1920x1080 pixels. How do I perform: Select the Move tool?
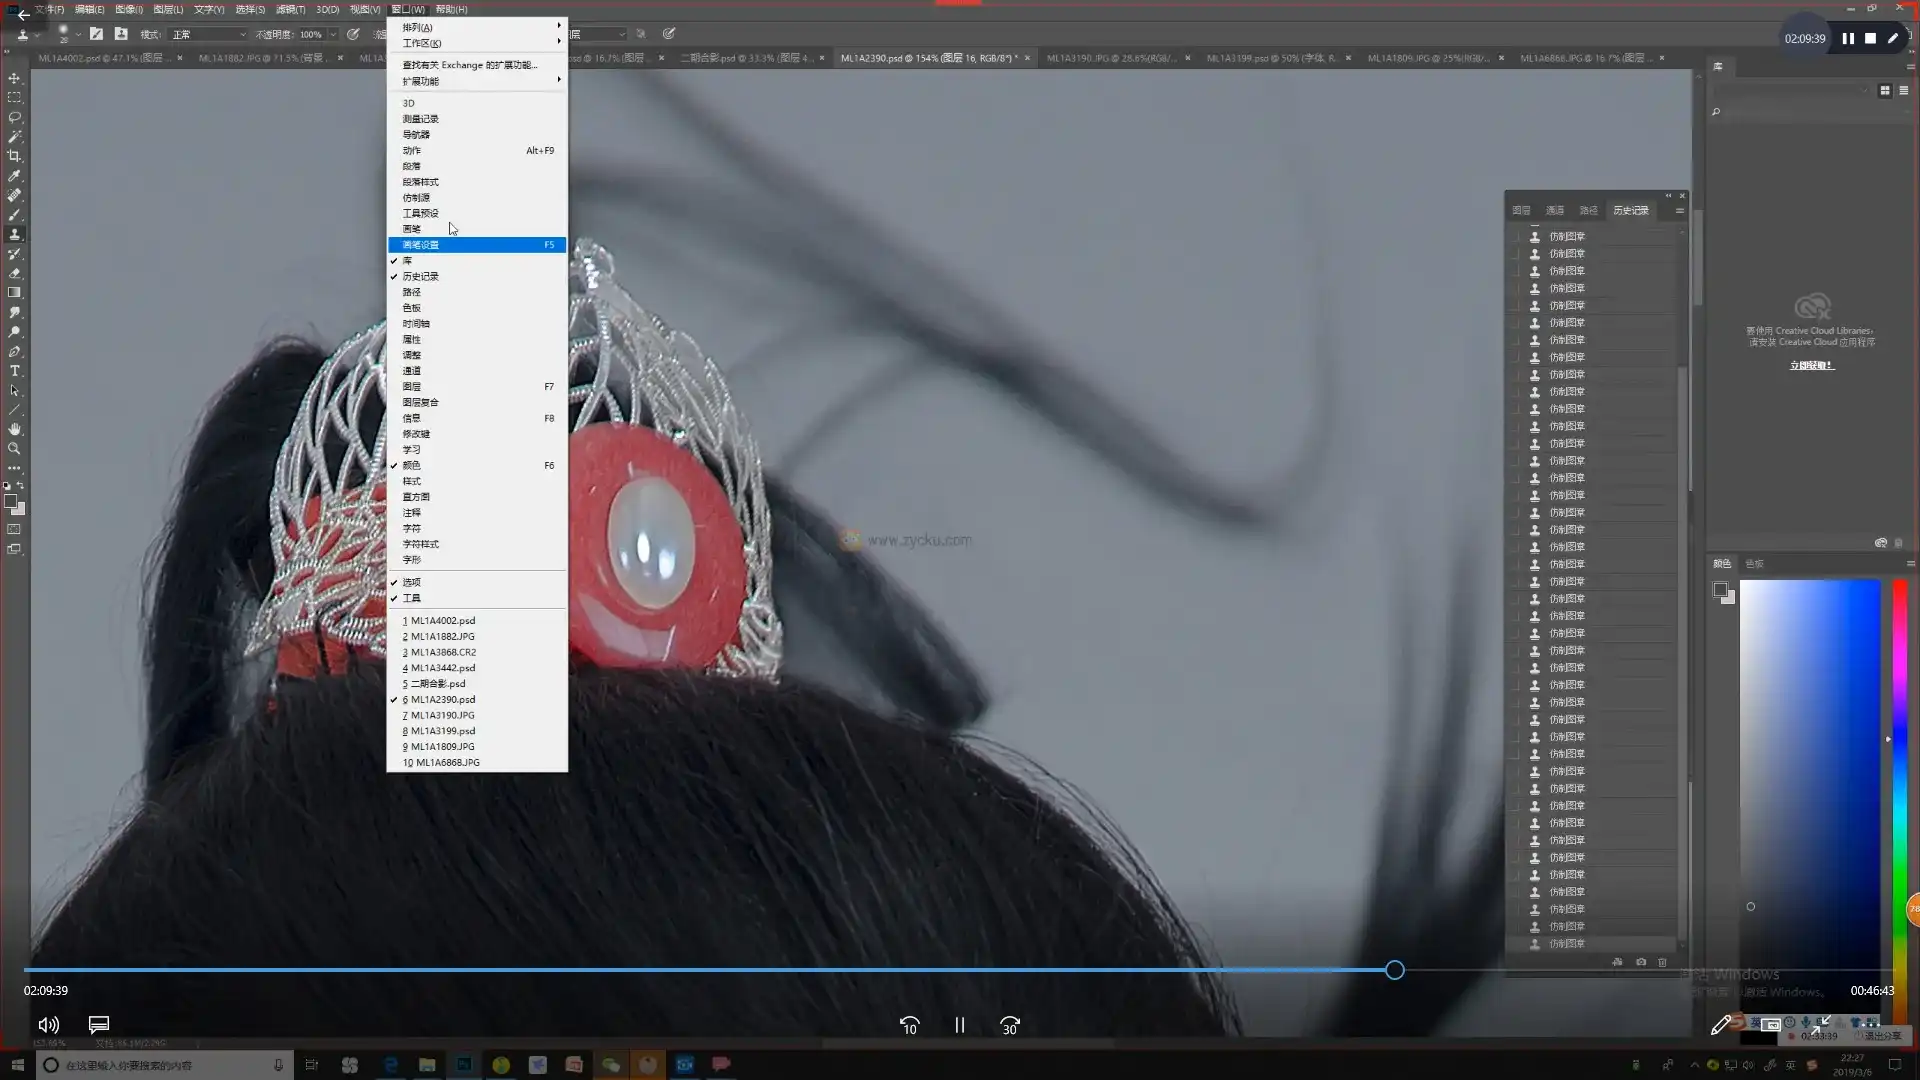click(14, 78)
